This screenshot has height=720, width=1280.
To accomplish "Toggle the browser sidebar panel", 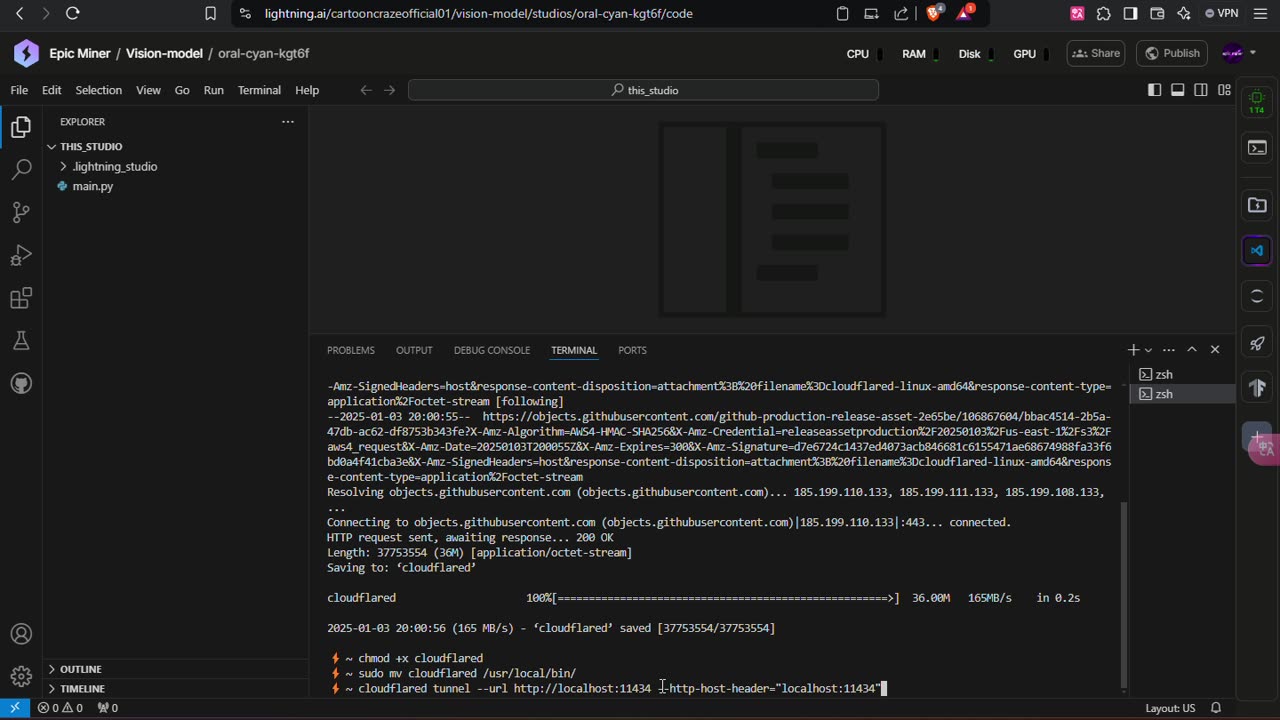I will click(1130, 13).
